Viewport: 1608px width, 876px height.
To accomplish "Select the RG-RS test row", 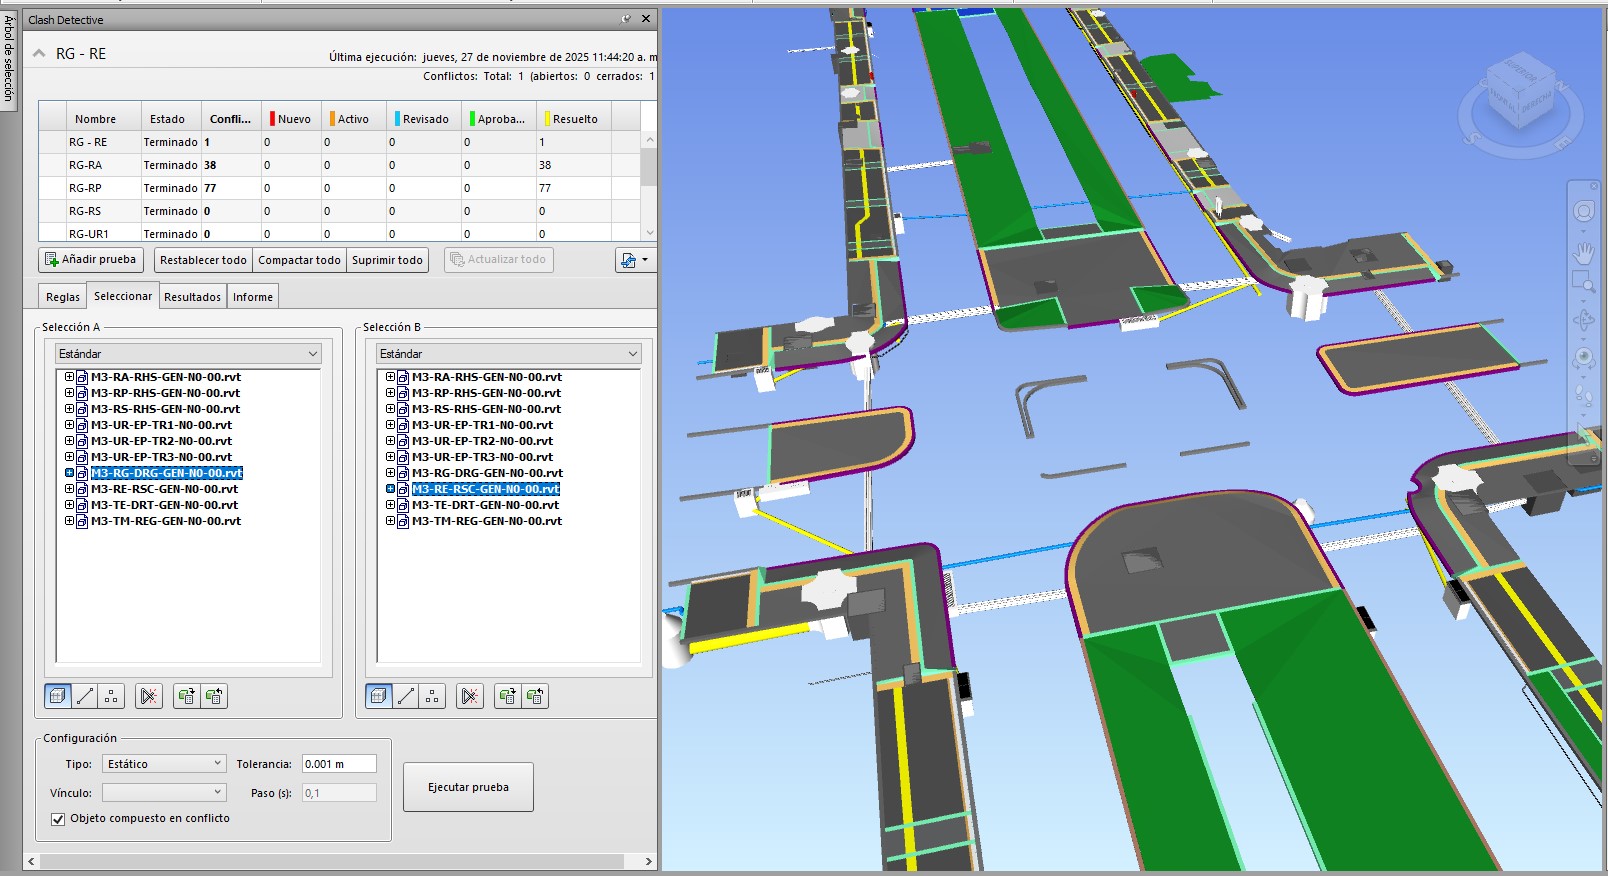I will 339,211.
